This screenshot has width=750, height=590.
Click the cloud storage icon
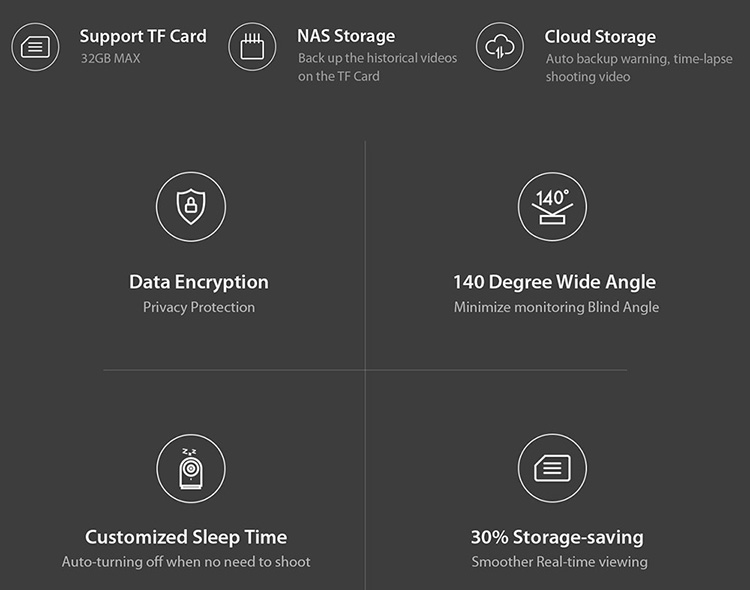click(x=499, y=47)
